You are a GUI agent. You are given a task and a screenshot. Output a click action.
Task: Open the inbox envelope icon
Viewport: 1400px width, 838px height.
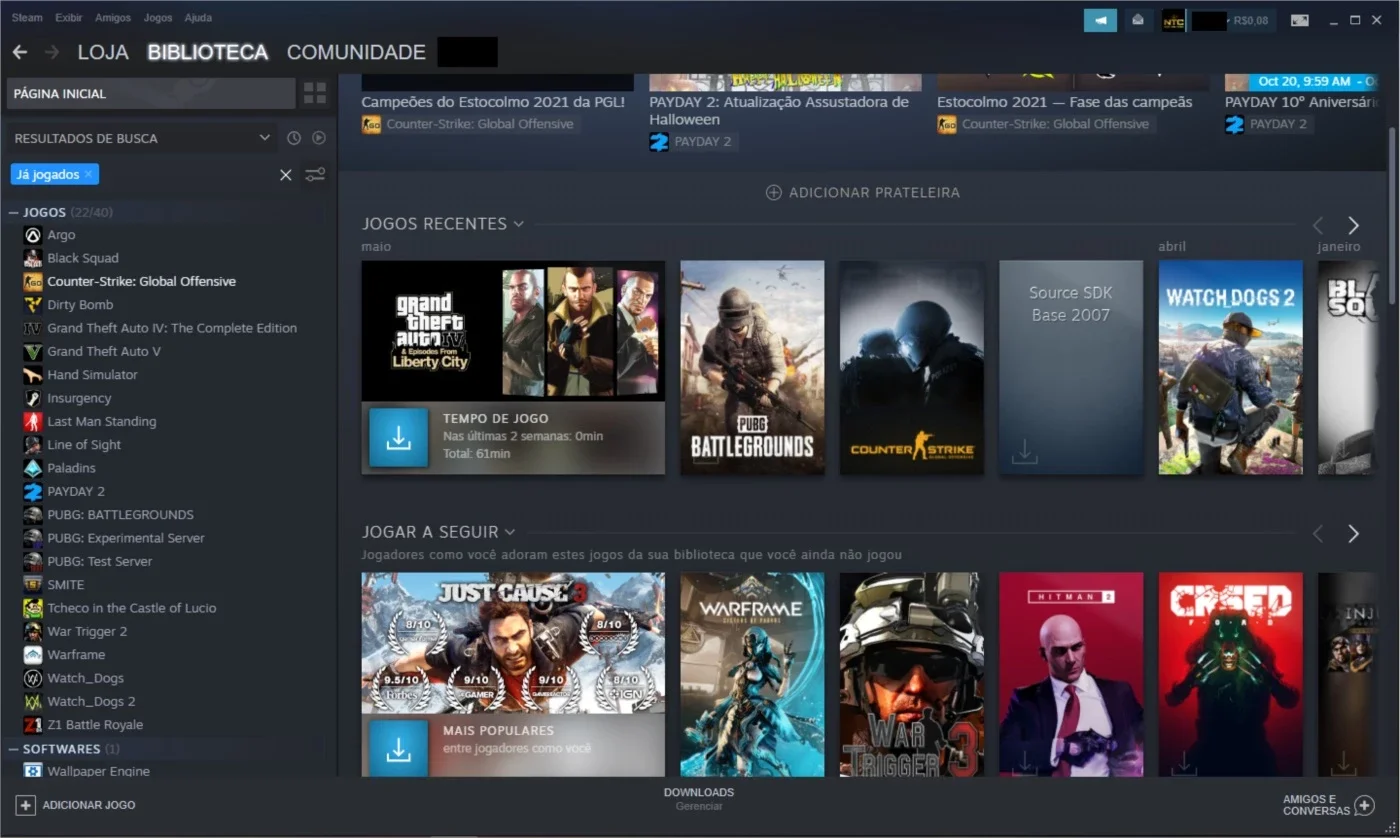coord(1138,20)
